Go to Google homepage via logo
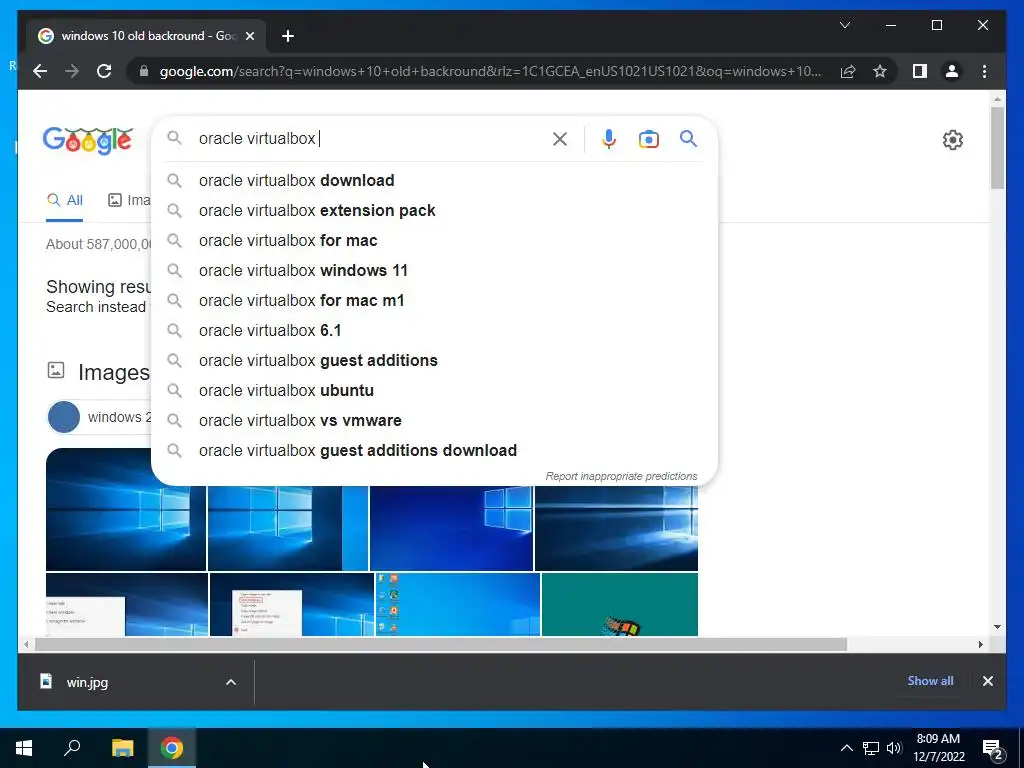The height and width of the screenshot is (768, 1024). [88, 140]
